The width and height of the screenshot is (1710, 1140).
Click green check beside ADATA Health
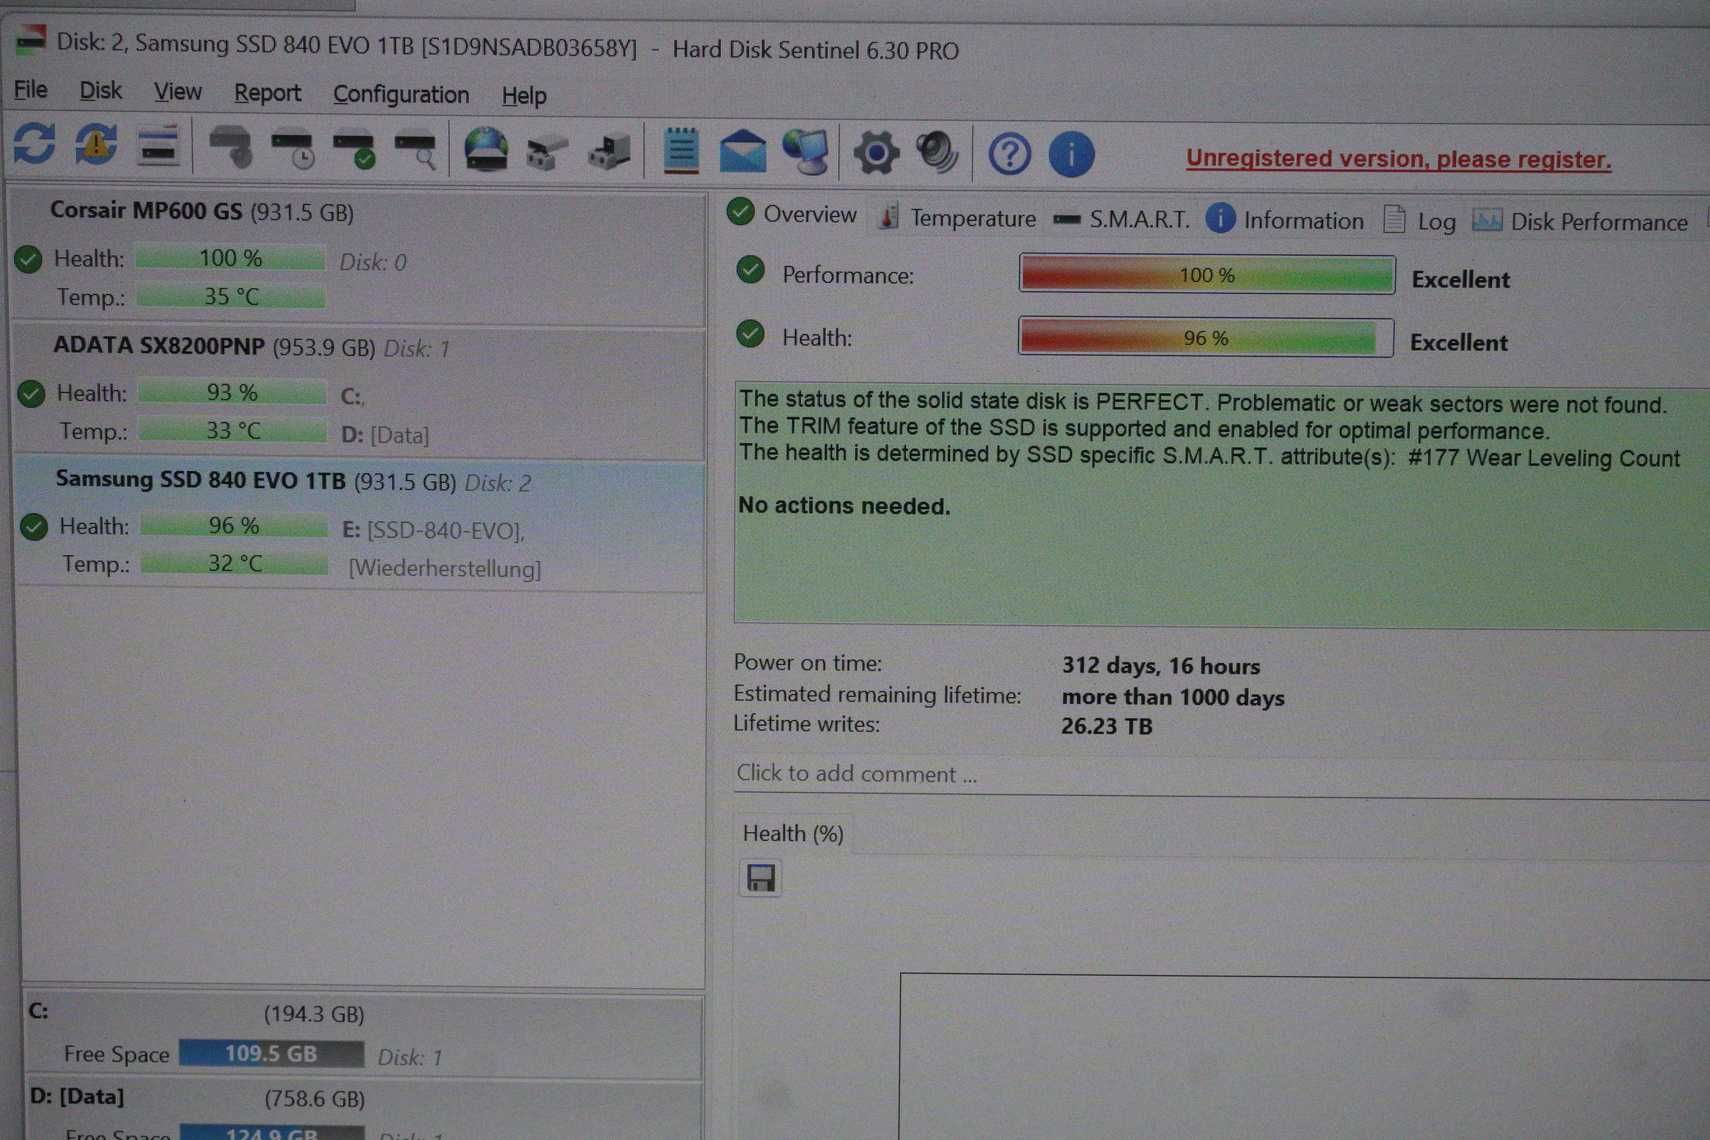coord(31,393)
